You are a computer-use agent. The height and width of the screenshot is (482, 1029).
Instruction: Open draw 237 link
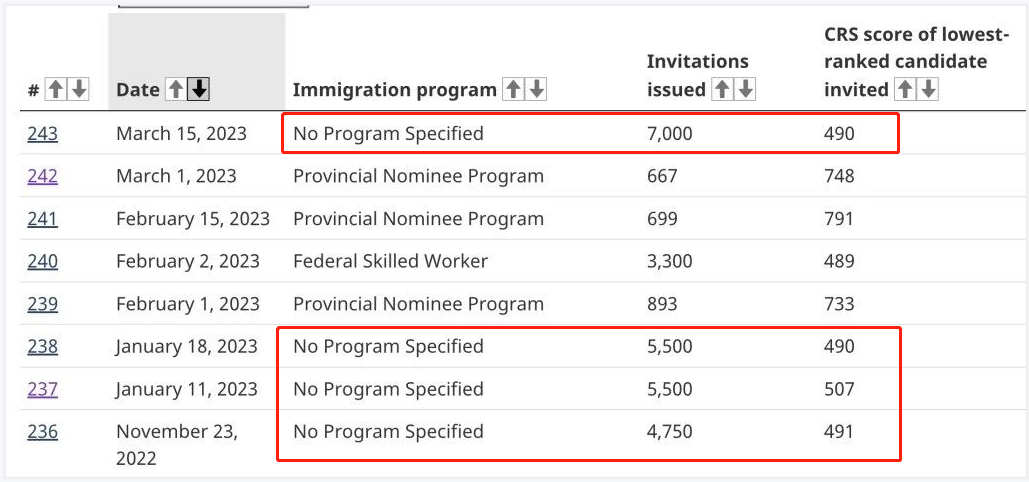click(x=43, y=389)
